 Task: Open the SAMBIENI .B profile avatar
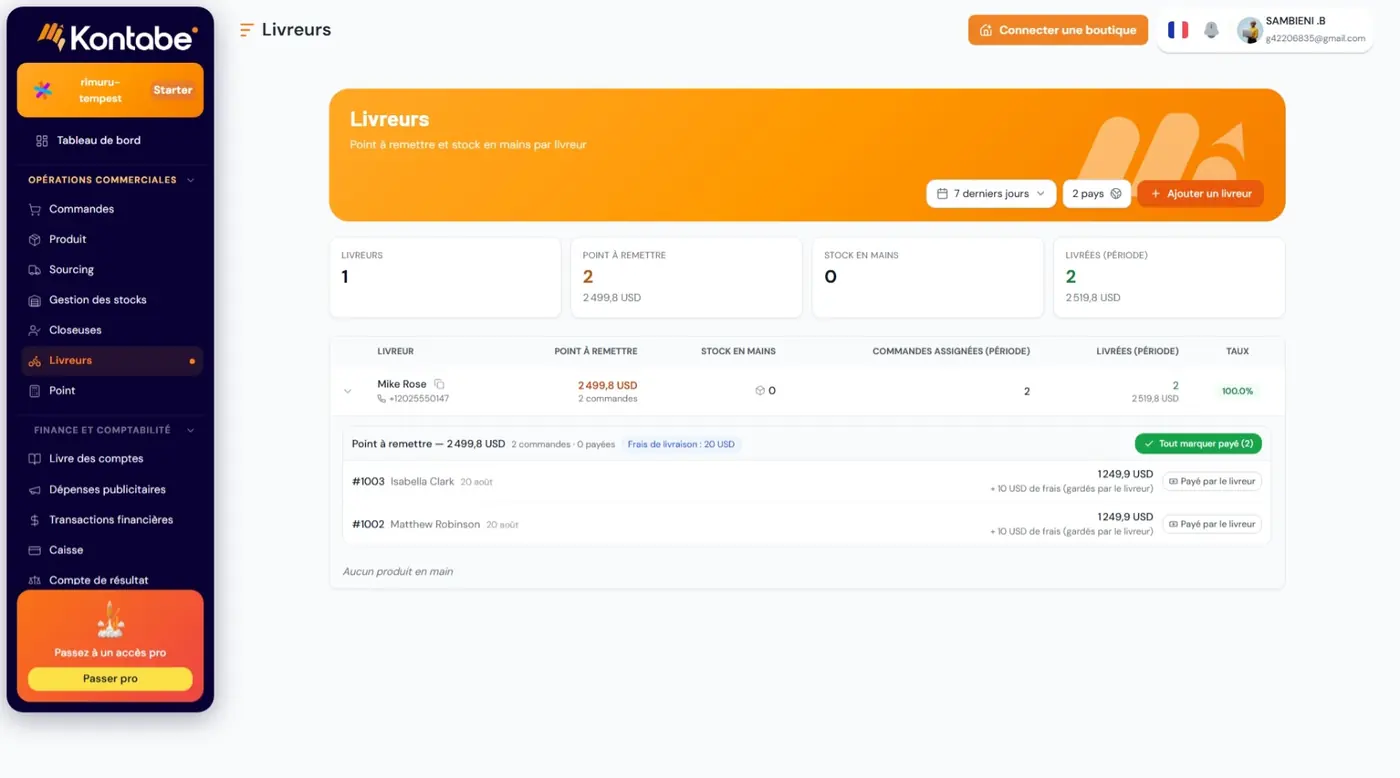click(1249, 30)
